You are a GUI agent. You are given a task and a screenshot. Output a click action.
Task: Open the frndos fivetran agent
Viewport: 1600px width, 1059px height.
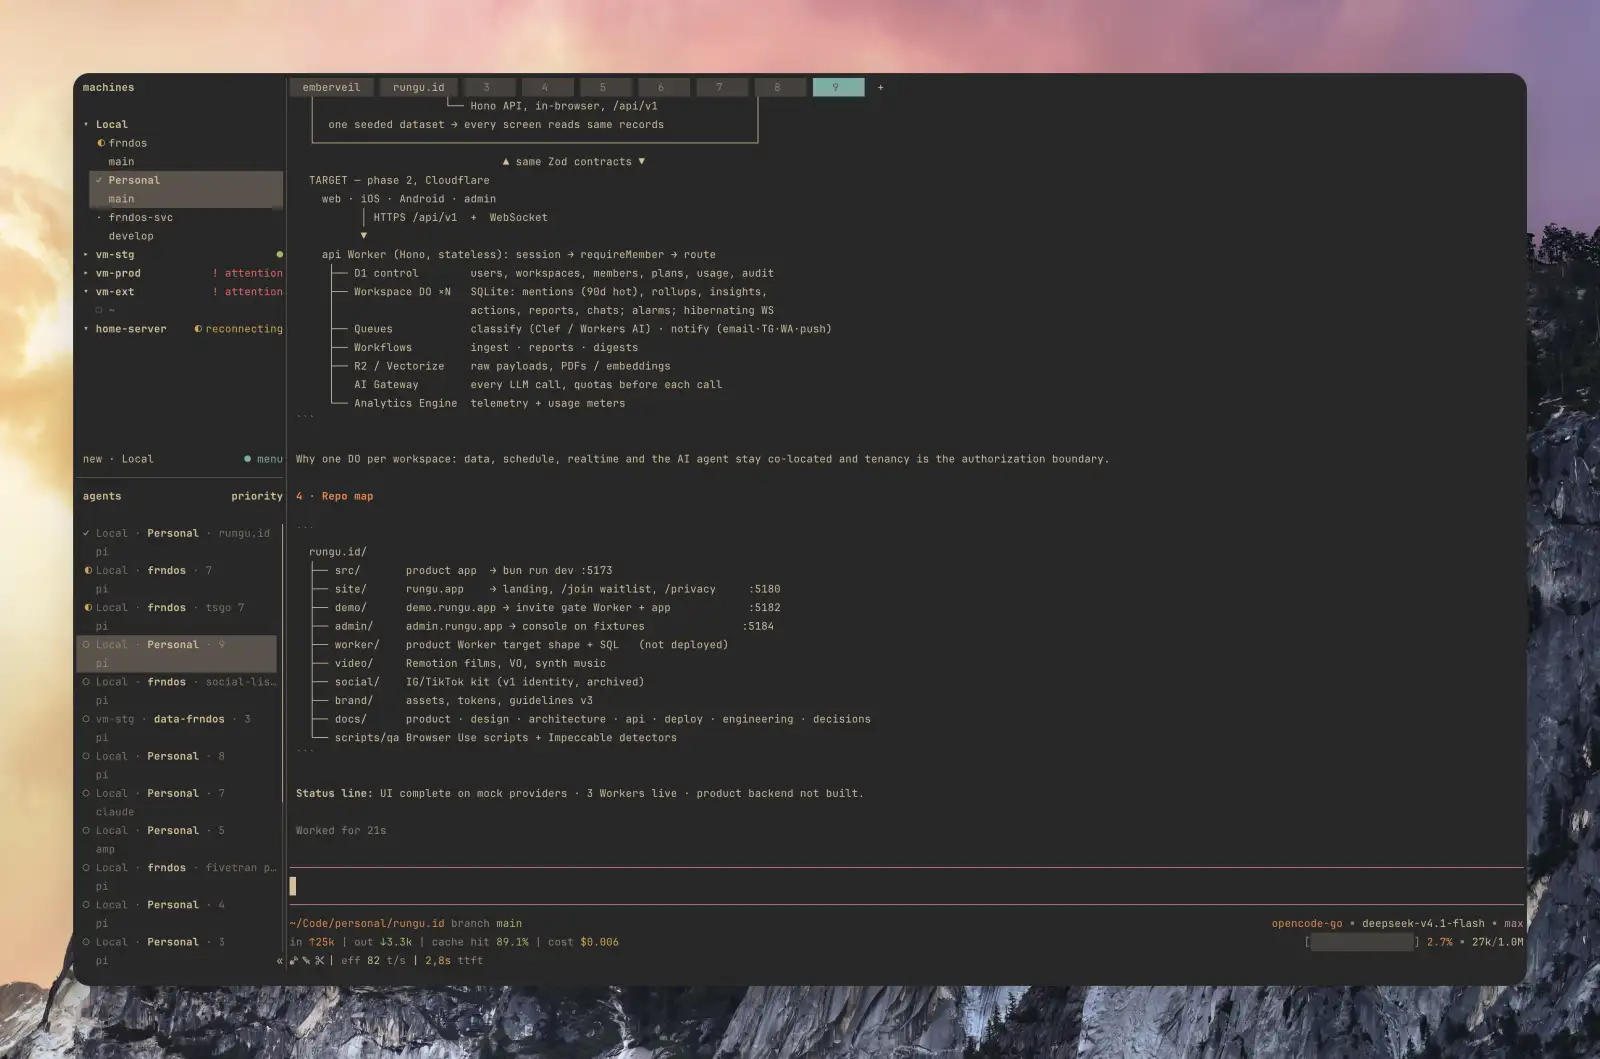[x=178, y=877]
